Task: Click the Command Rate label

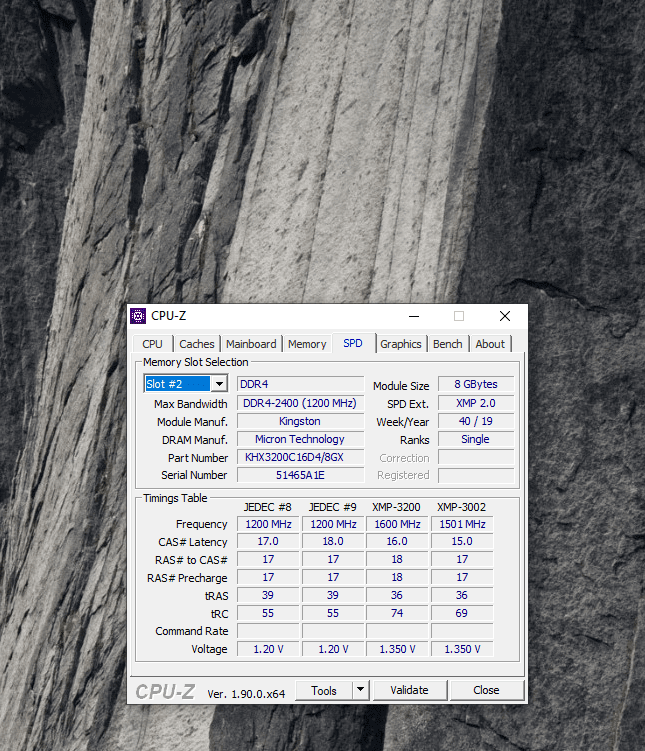Action: pos(192,631)
